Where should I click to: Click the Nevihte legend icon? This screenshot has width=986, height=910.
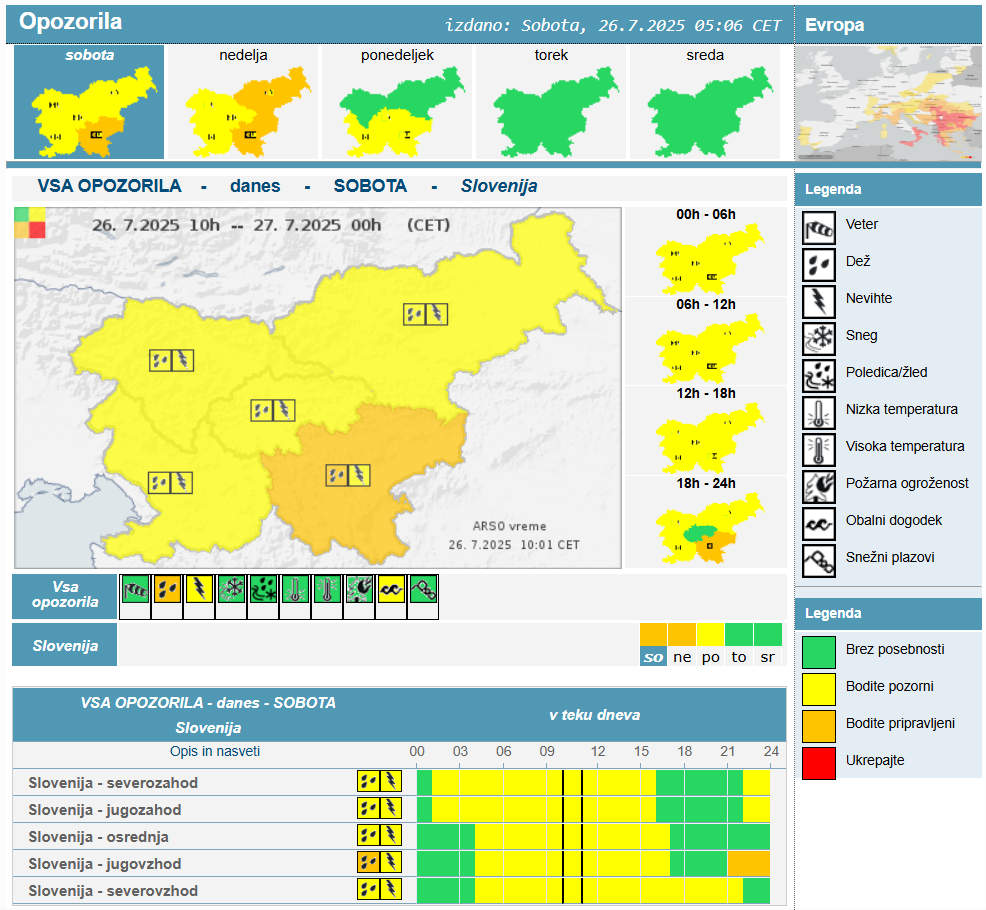click(x=819, y=302)
